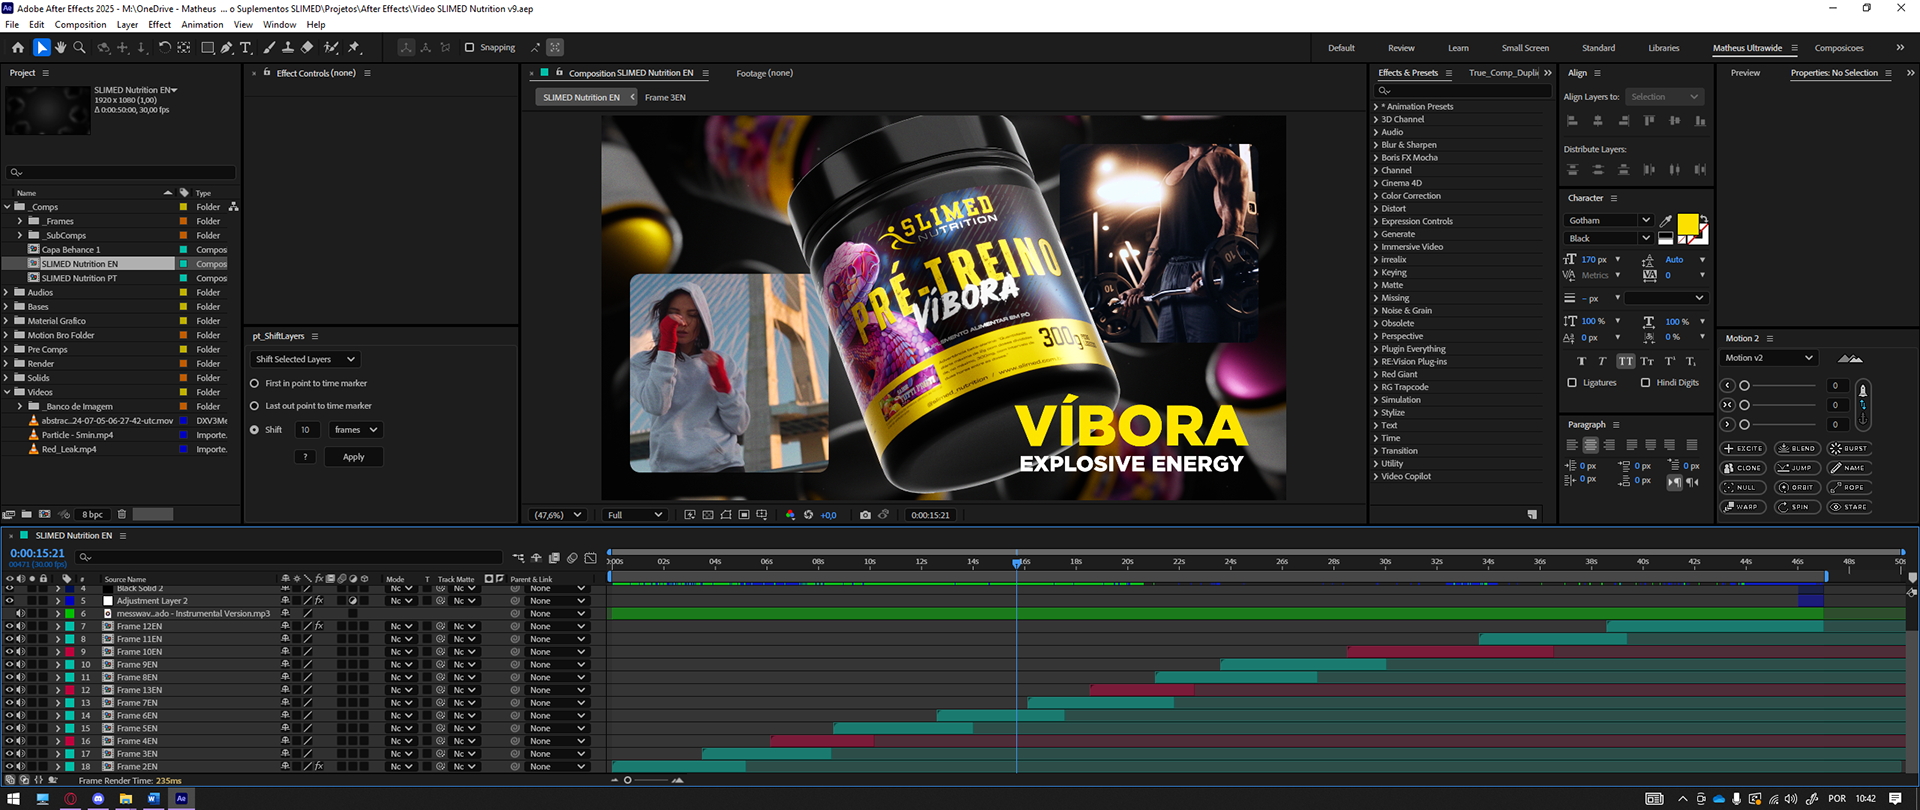Open the Animation menu
The image size is (1920, 810).
click(202, 24)
